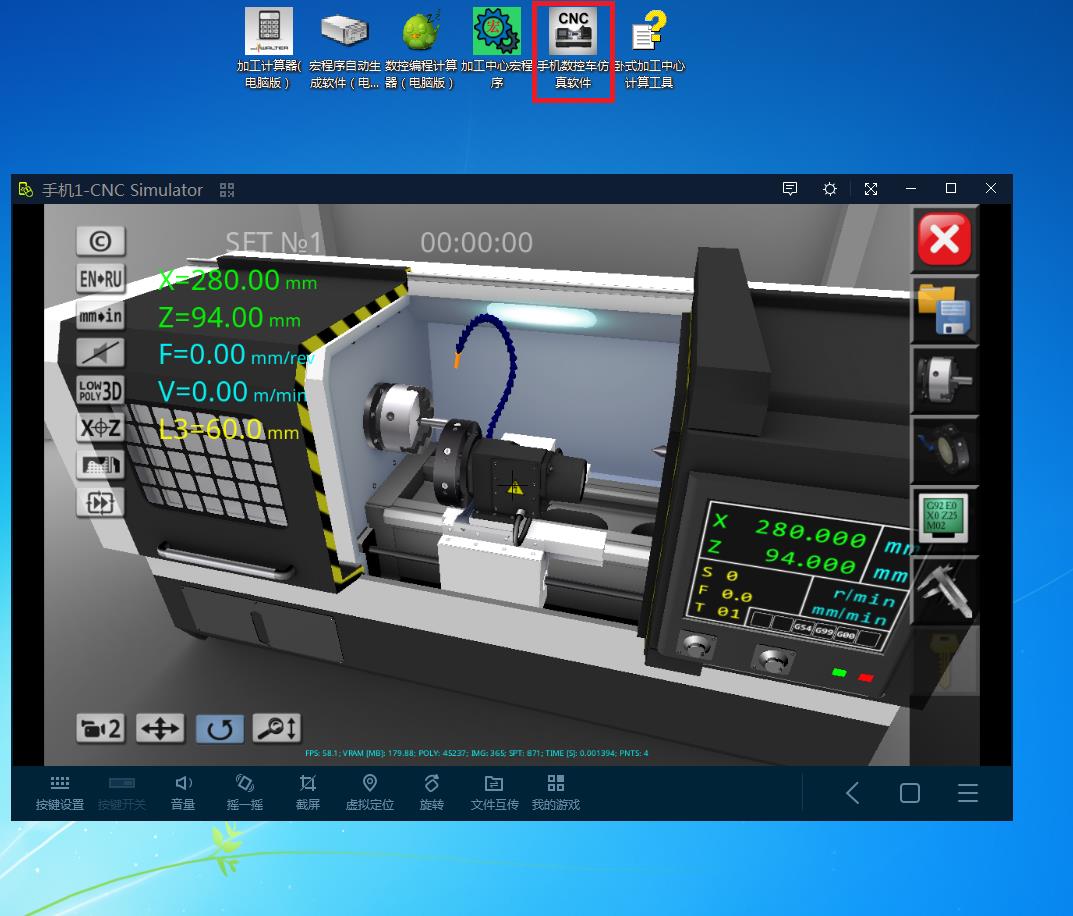The image size is (1073, 916).
Task: Open the G-code program editor icon
Action: pyautogui.click(x=944, y=520)
